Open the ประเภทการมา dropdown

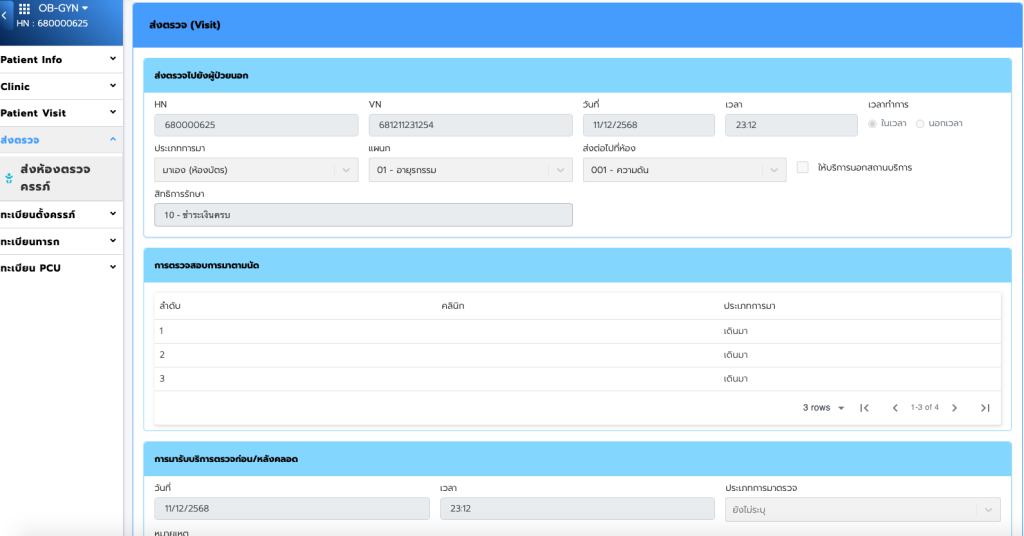pos(255,170)
